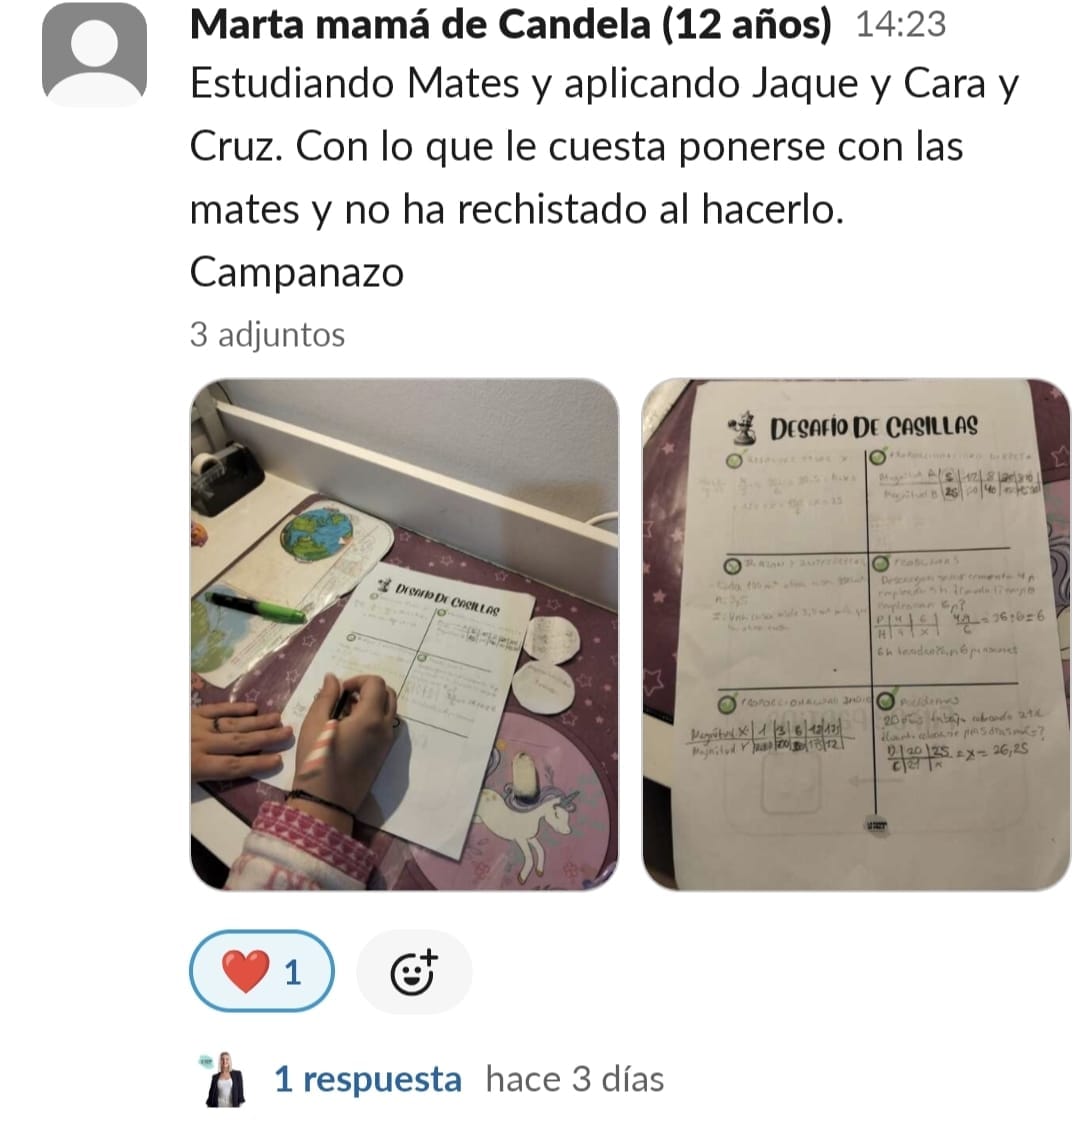Tap the worksheet title in the second photo
The width and height of the screenshot is (1080, 1142).
pos(873,428)
